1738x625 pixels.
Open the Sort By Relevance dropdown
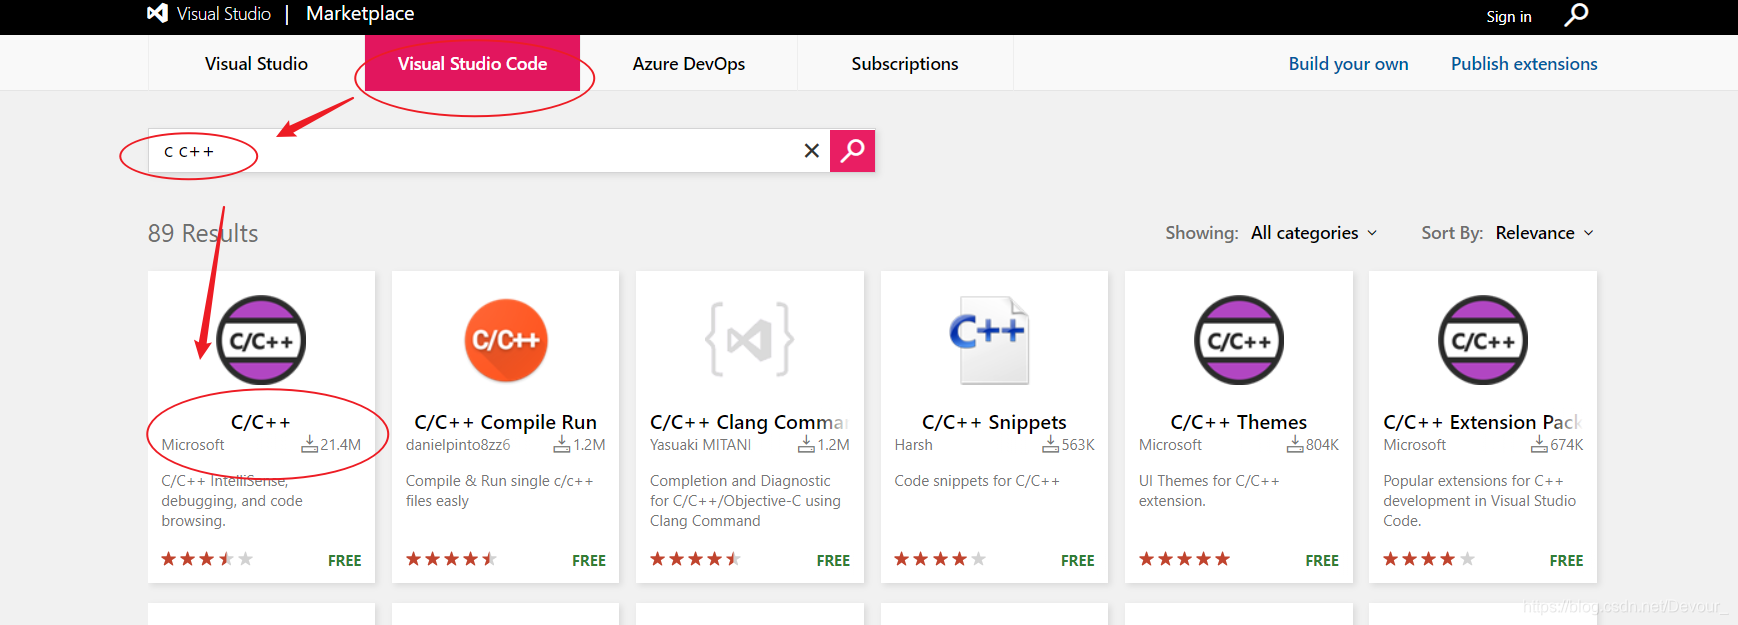[x=1545, y=233]
